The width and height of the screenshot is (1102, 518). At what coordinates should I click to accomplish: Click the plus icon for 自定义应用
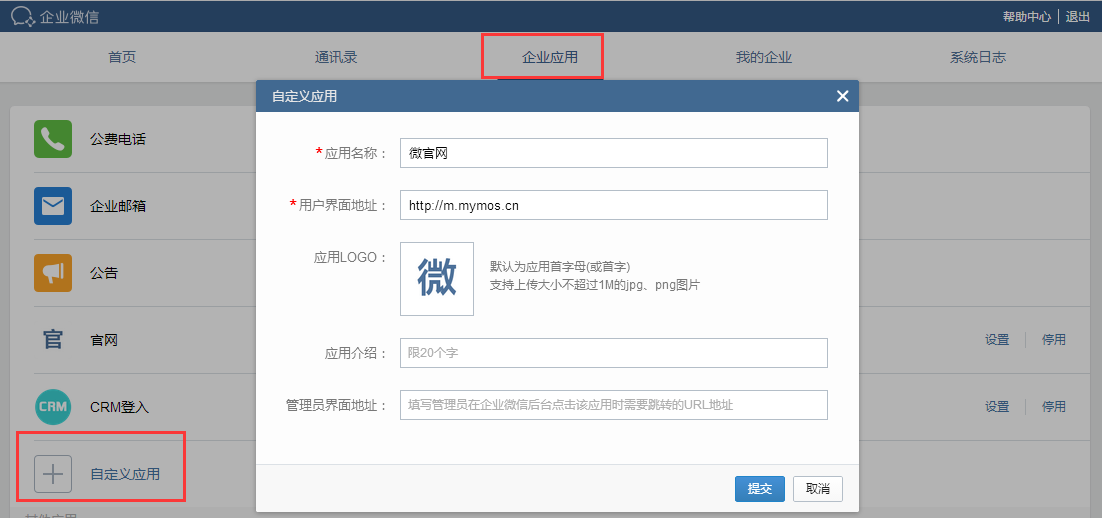point(53,473)
